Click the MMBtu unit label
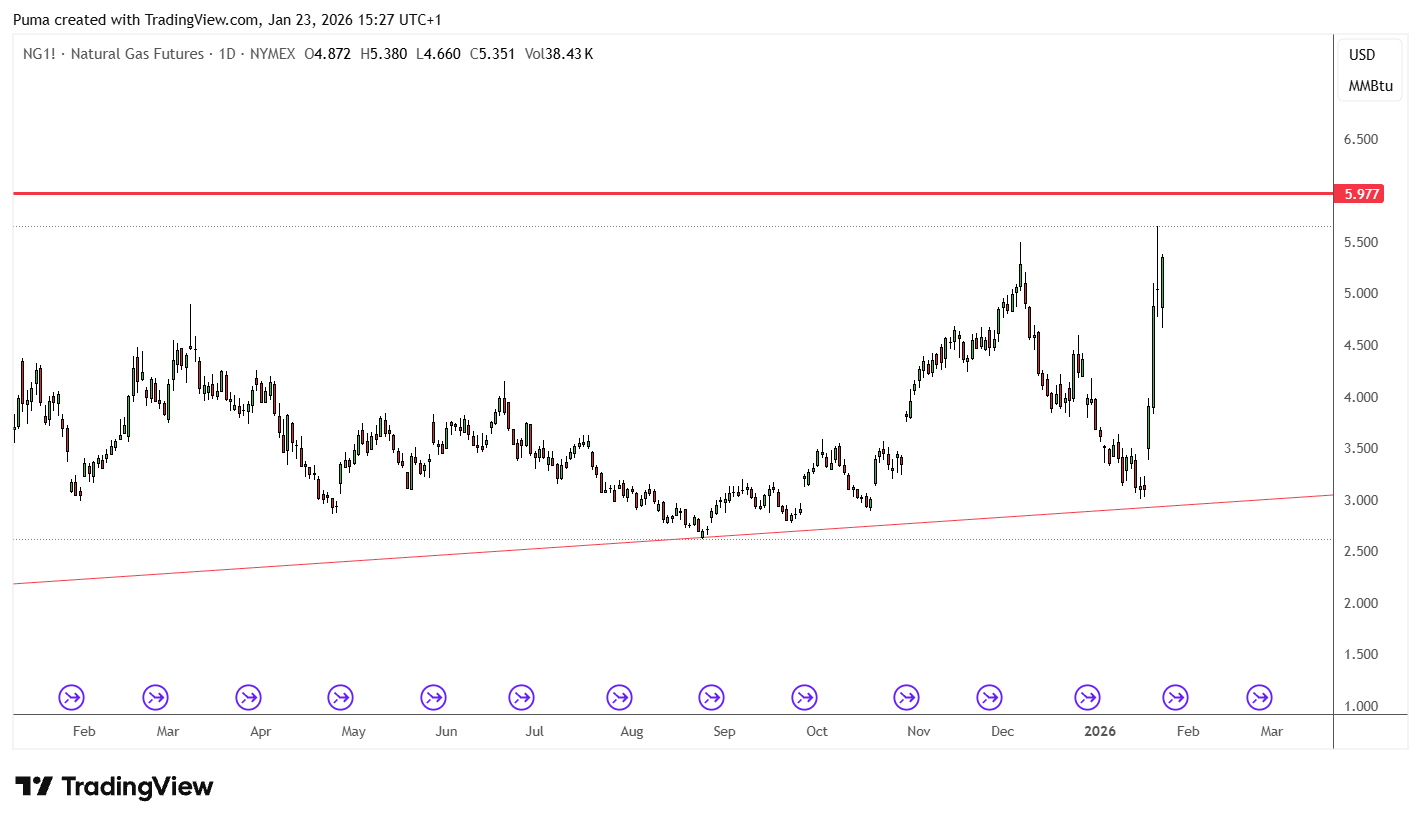 (x=1370, y=86)
